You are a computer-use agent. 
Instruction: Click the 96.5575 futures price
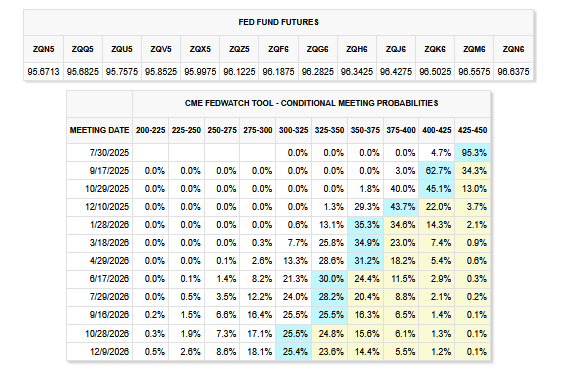click(x=474, y=72)
